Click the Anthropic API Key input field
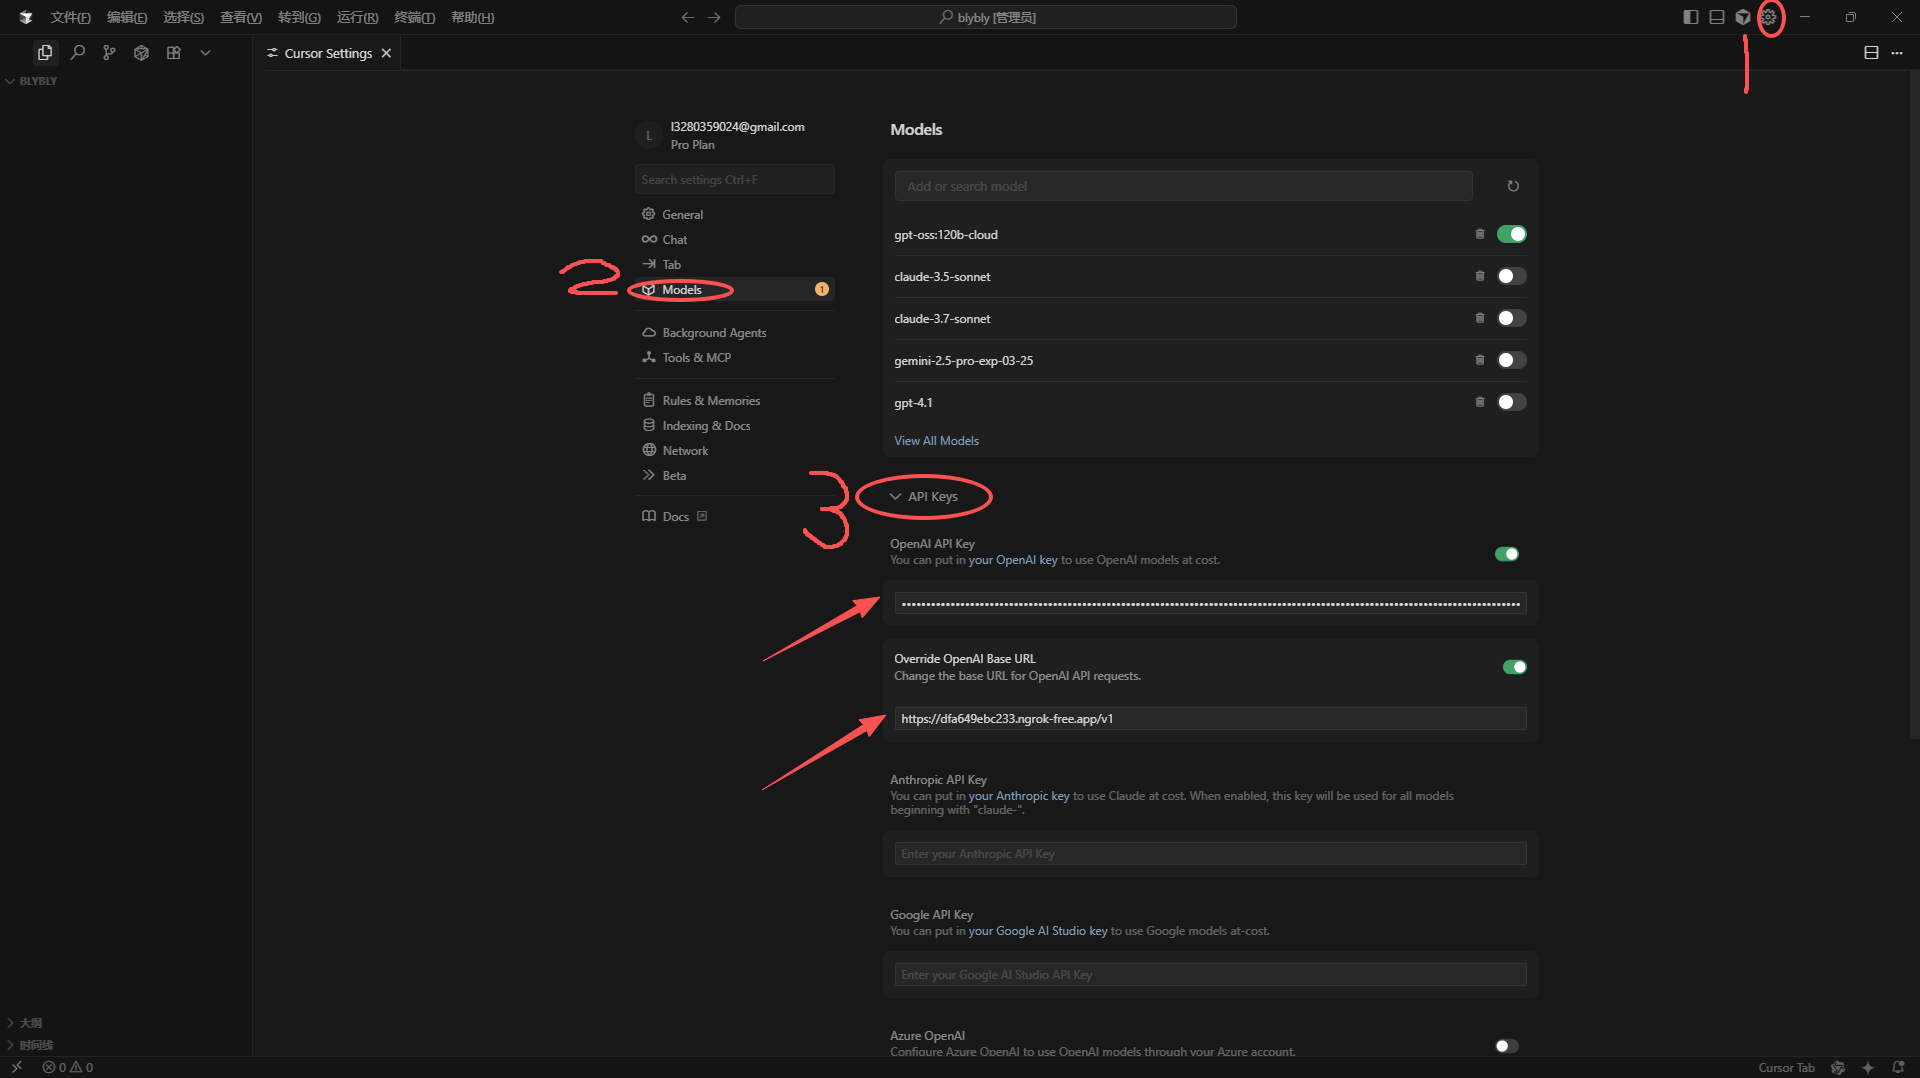 click(1209, 854)
